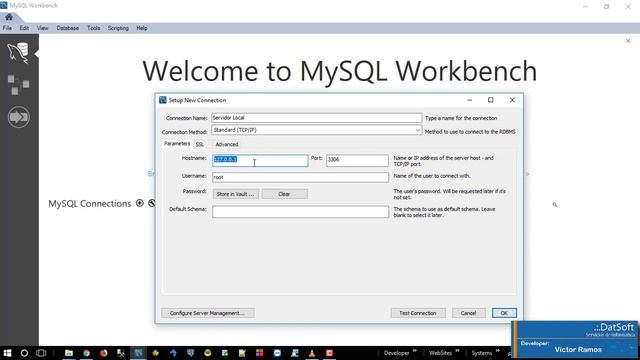
Task: Switch to the Parameters tab
Action: pos(177,144)
